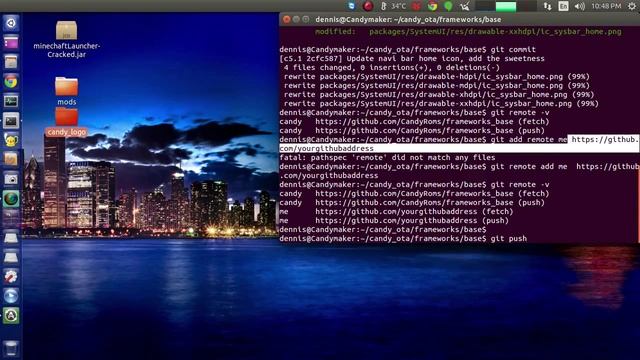Open the Trash at dock bottom
The width and height of the screenshot is (640, 360).
[11, 348]
